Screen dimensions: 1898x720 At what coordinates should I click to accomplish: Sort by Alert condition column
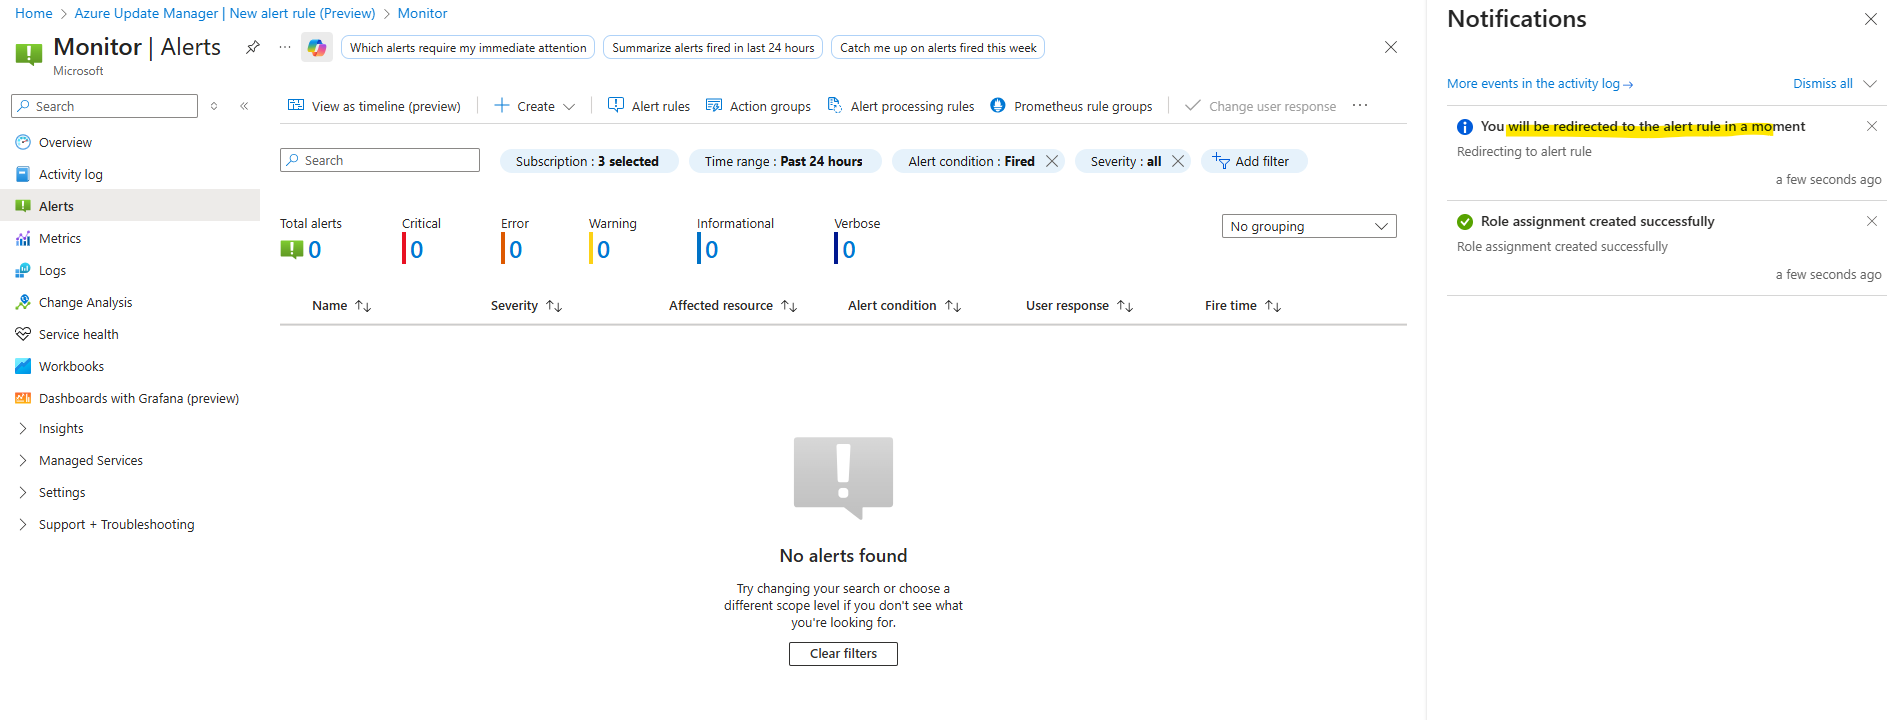point(904,305)
